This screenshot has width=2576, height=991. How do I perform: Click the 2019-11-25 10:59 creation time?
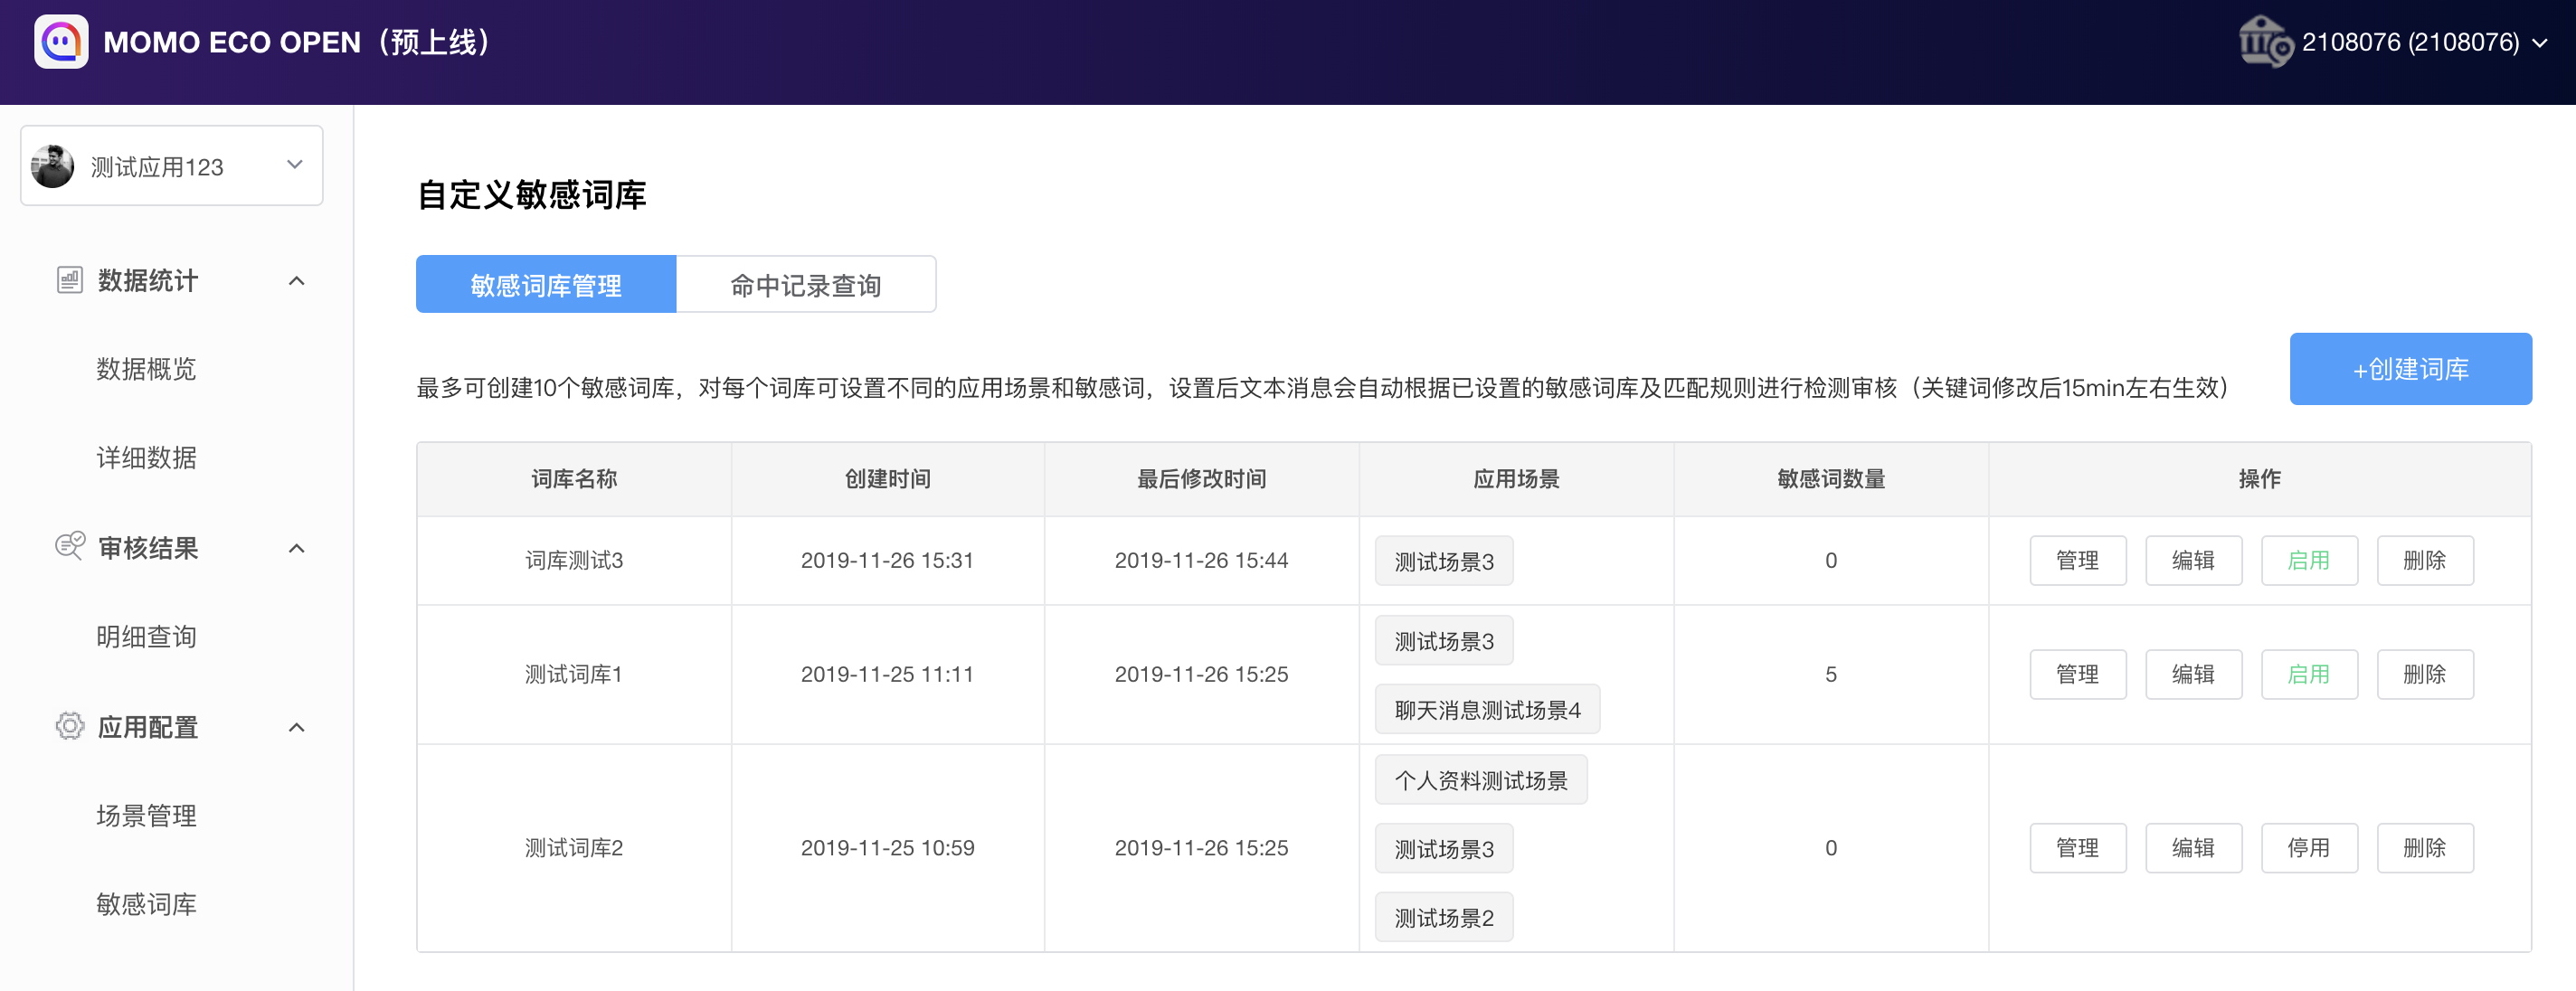888,848
